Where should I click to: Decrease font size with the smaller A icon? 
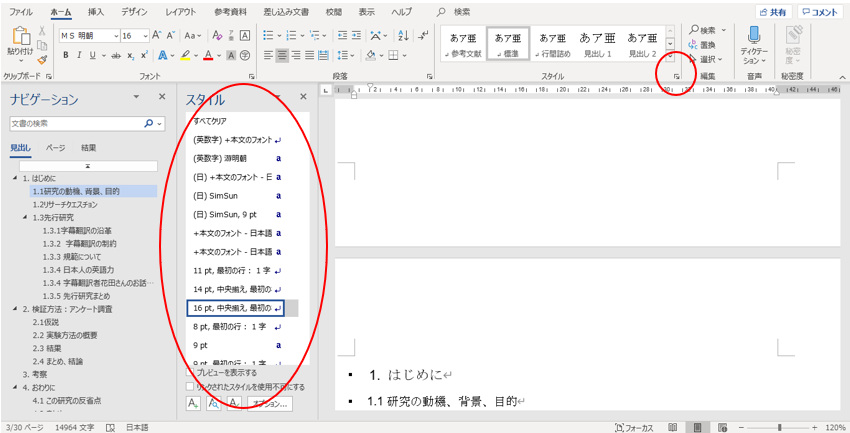[171, 36]
